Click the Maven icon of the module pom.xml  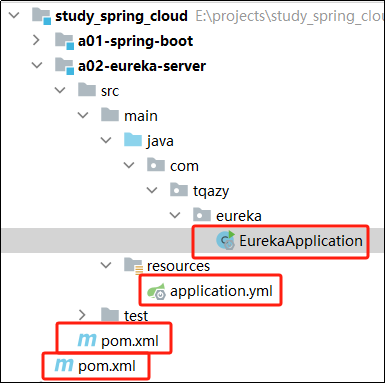pos(87,340)
